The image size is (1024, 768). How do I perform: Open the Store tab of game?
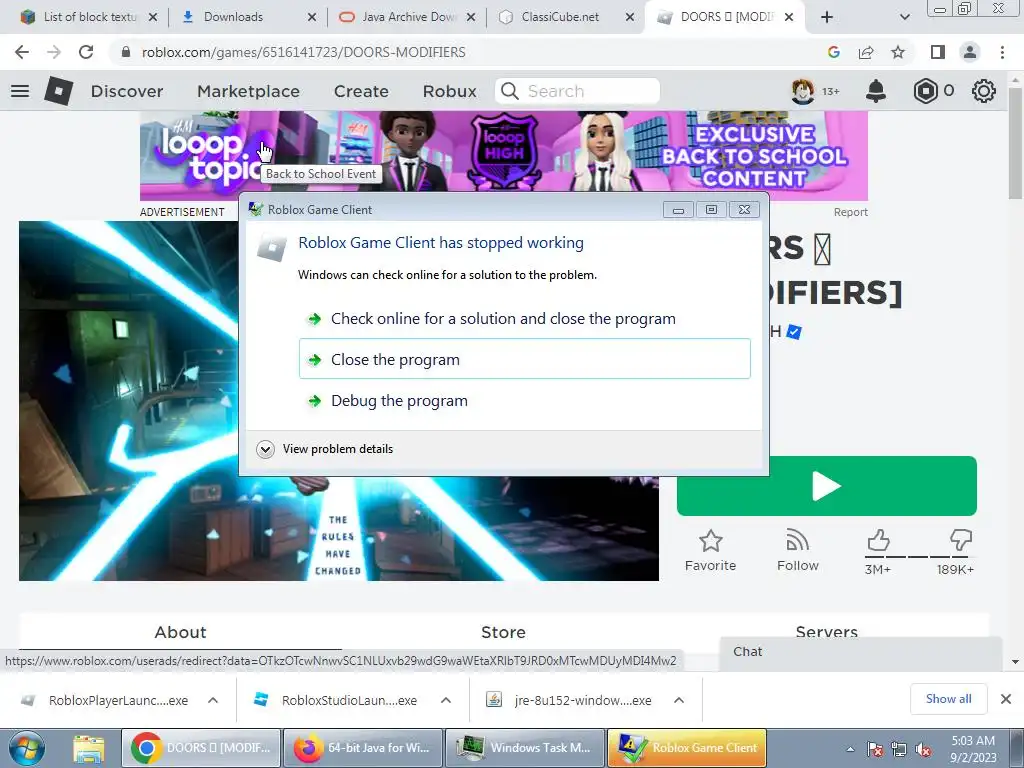click(x=503, y=632)
